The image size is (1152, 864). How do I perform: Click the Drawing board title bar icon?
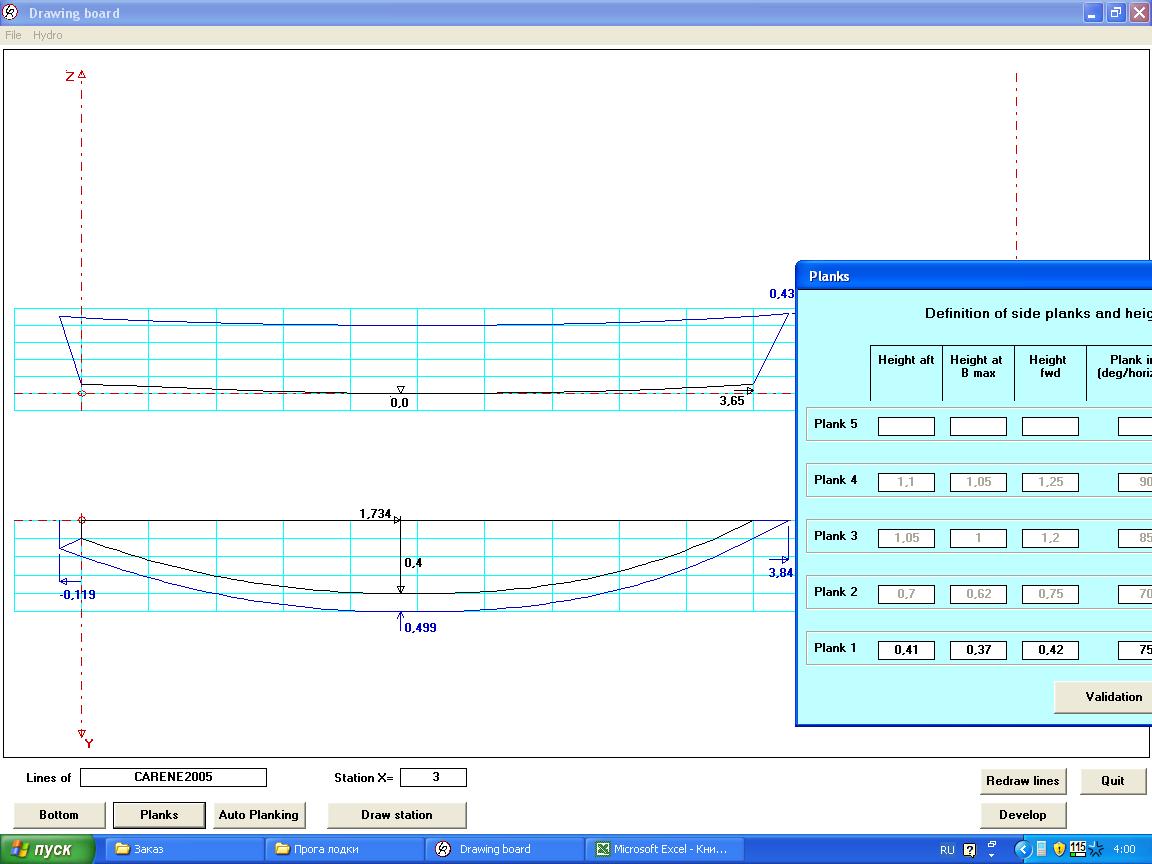click(11, 13)
